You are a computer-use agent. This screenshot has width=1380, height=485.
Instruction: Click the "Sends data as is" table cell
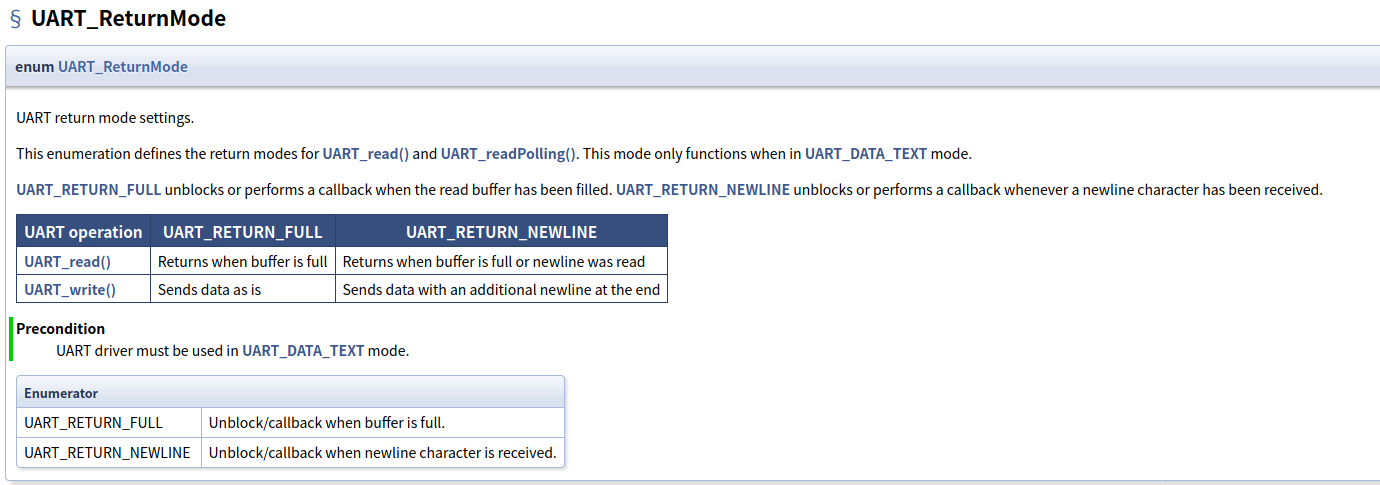(209, 290)
